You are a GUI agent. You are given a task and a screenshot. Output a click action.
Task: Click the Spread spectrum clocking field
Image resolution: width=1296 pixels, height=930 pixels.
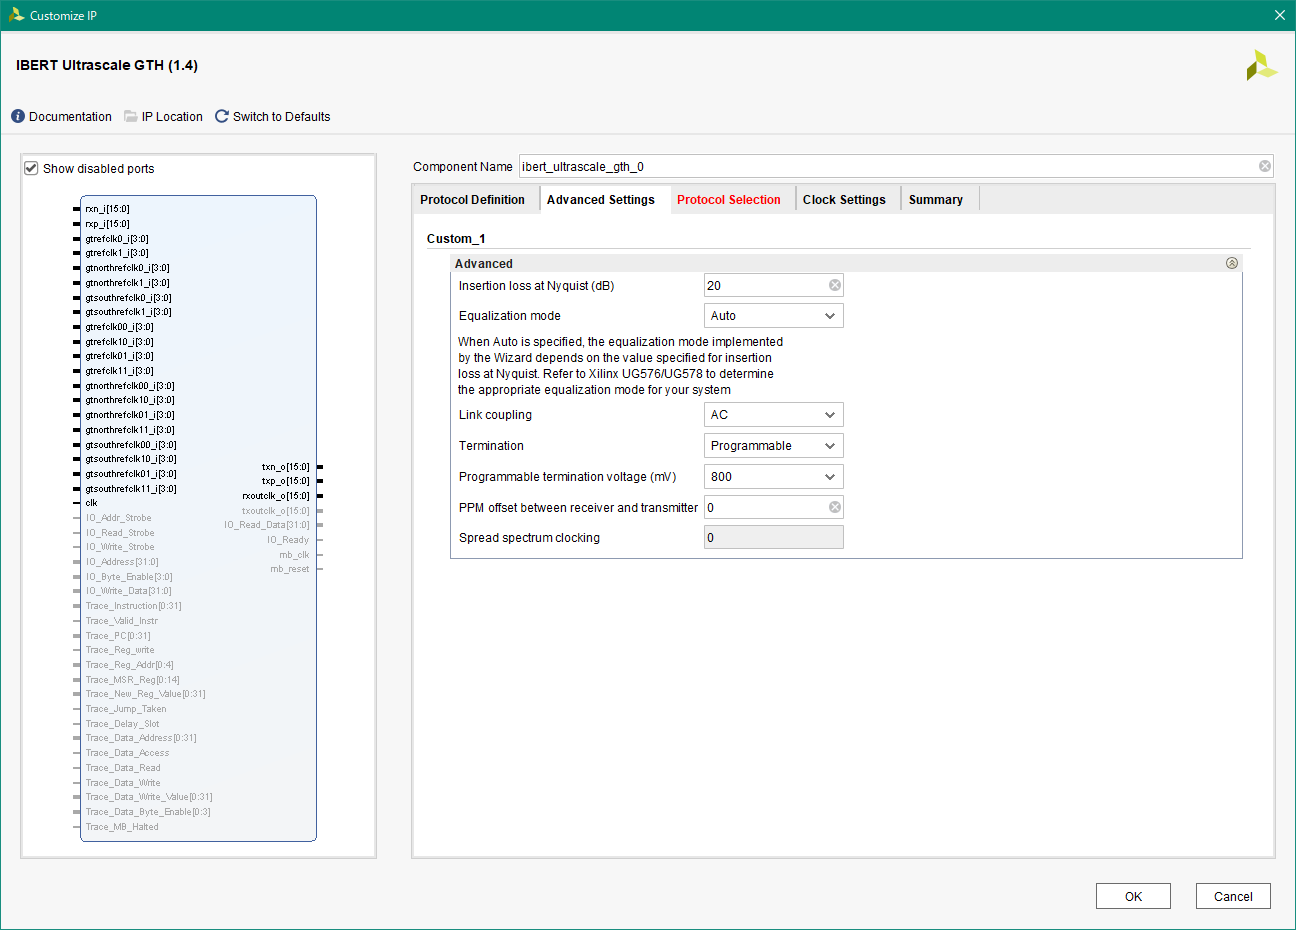click(x=774, y=538)
